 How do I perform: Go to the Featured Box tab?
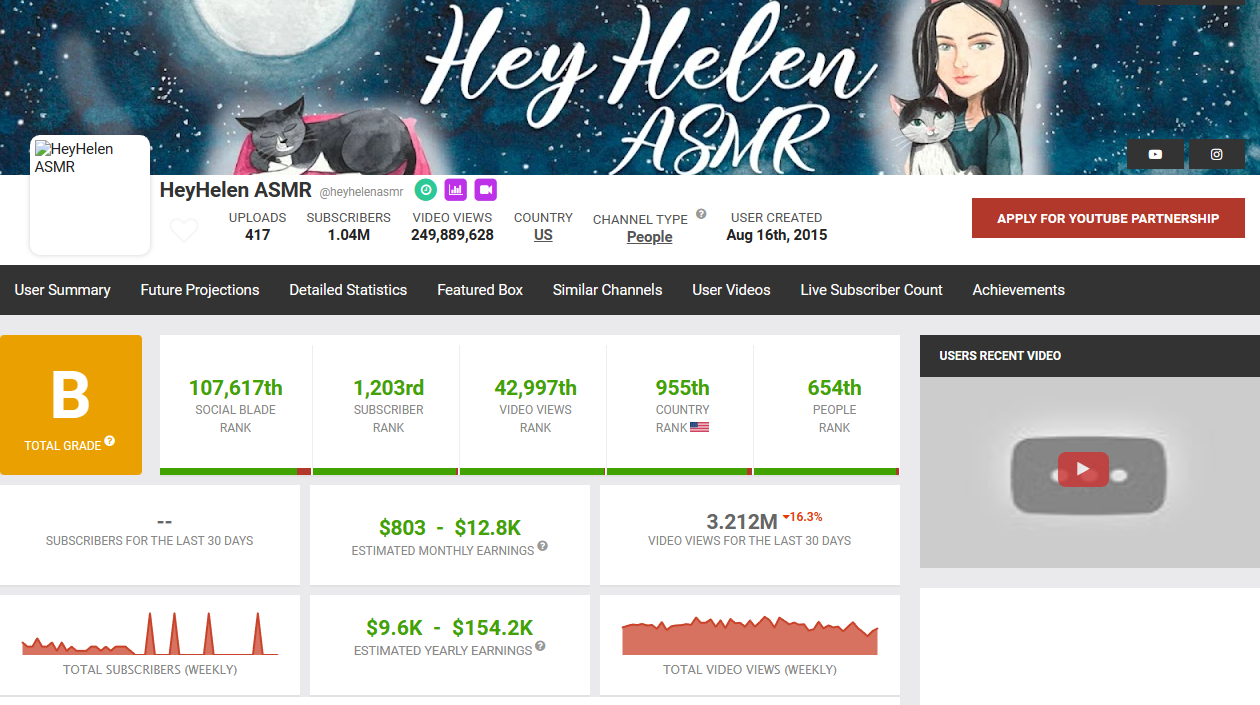[x=480, y=290]
